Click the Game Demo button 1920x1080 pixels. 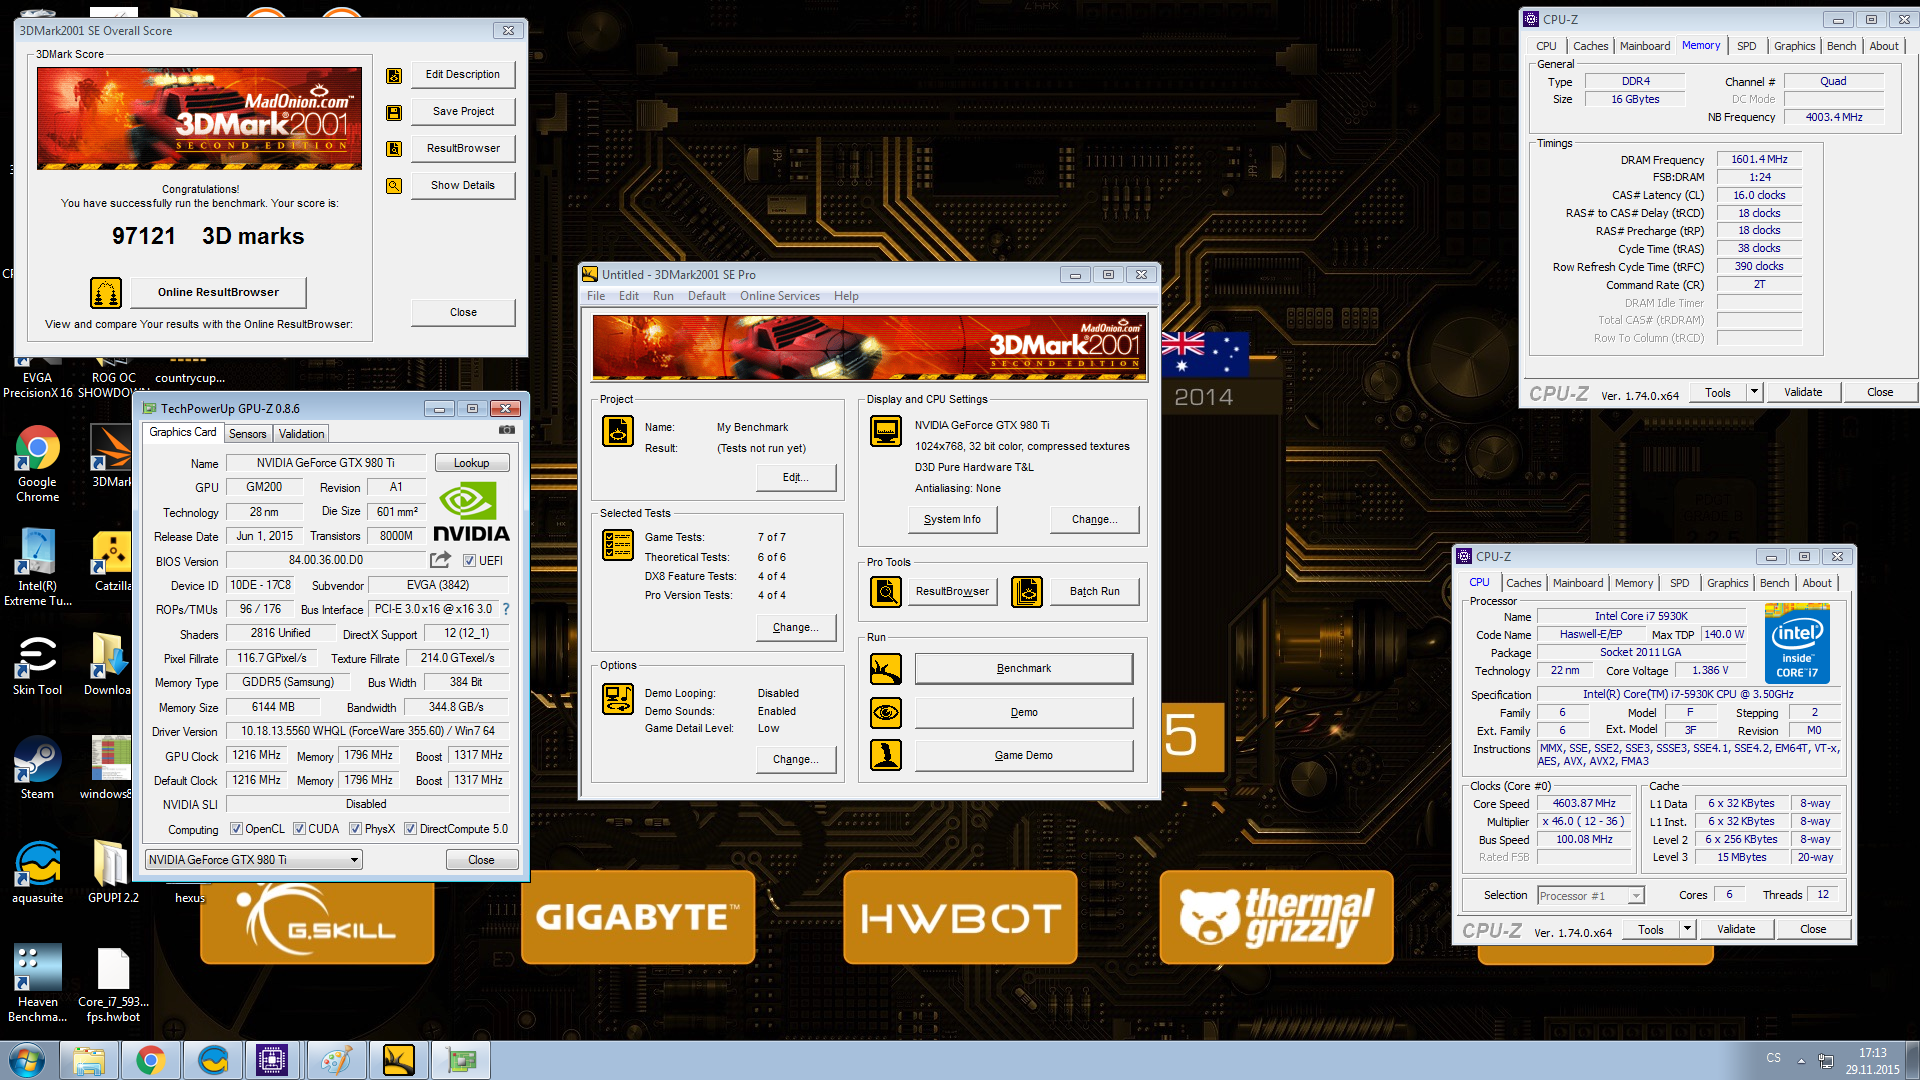[x=1024, y=755]
